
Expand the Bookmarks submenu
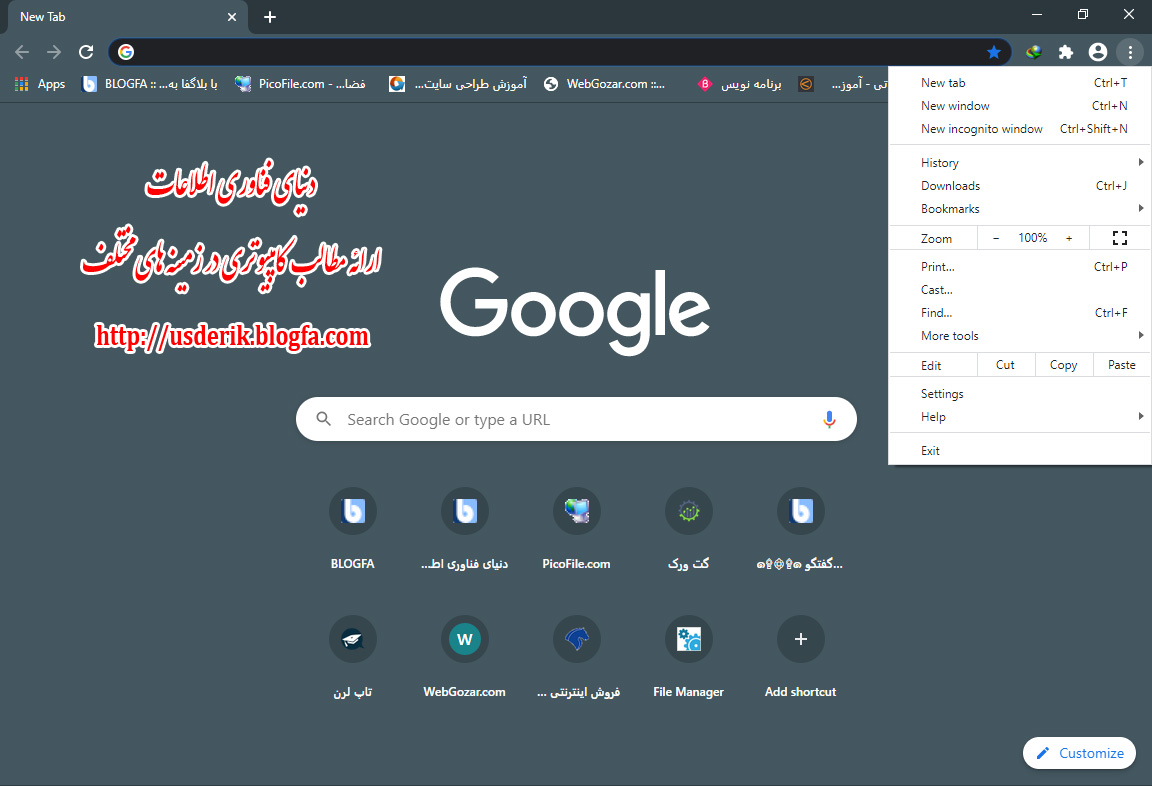[x=950, y=208]
